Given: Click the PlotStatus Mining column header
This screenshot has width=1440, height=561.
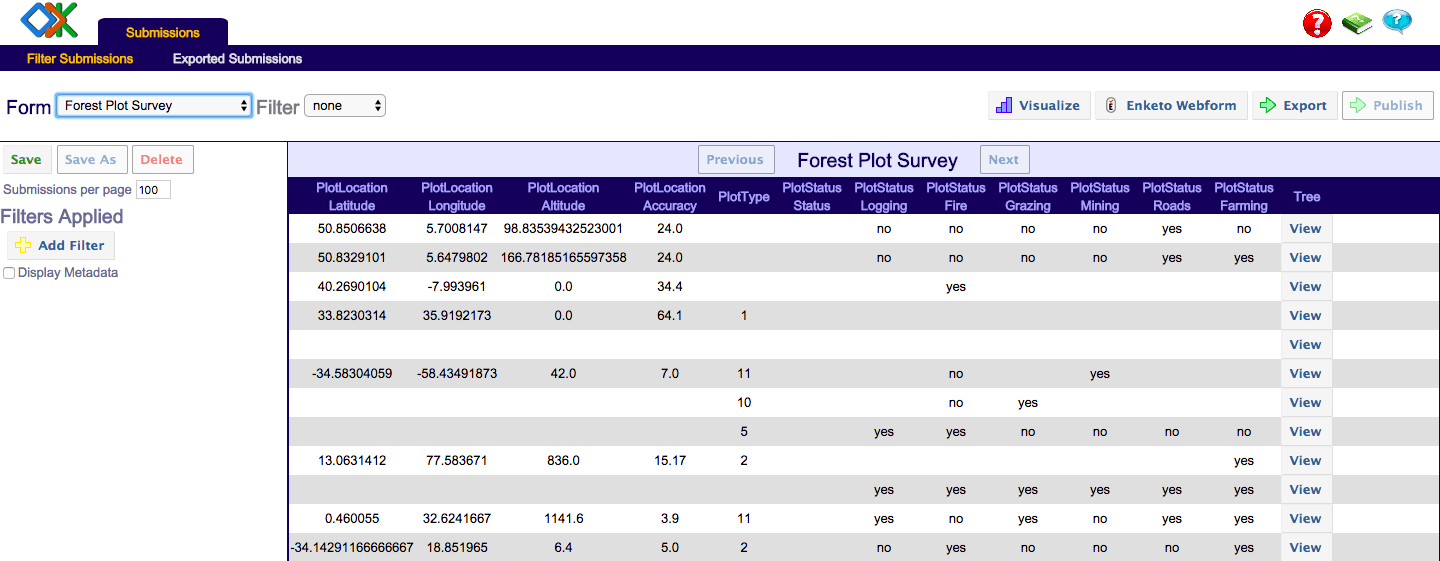Looking at the screenshot, I should point(1100,196).
